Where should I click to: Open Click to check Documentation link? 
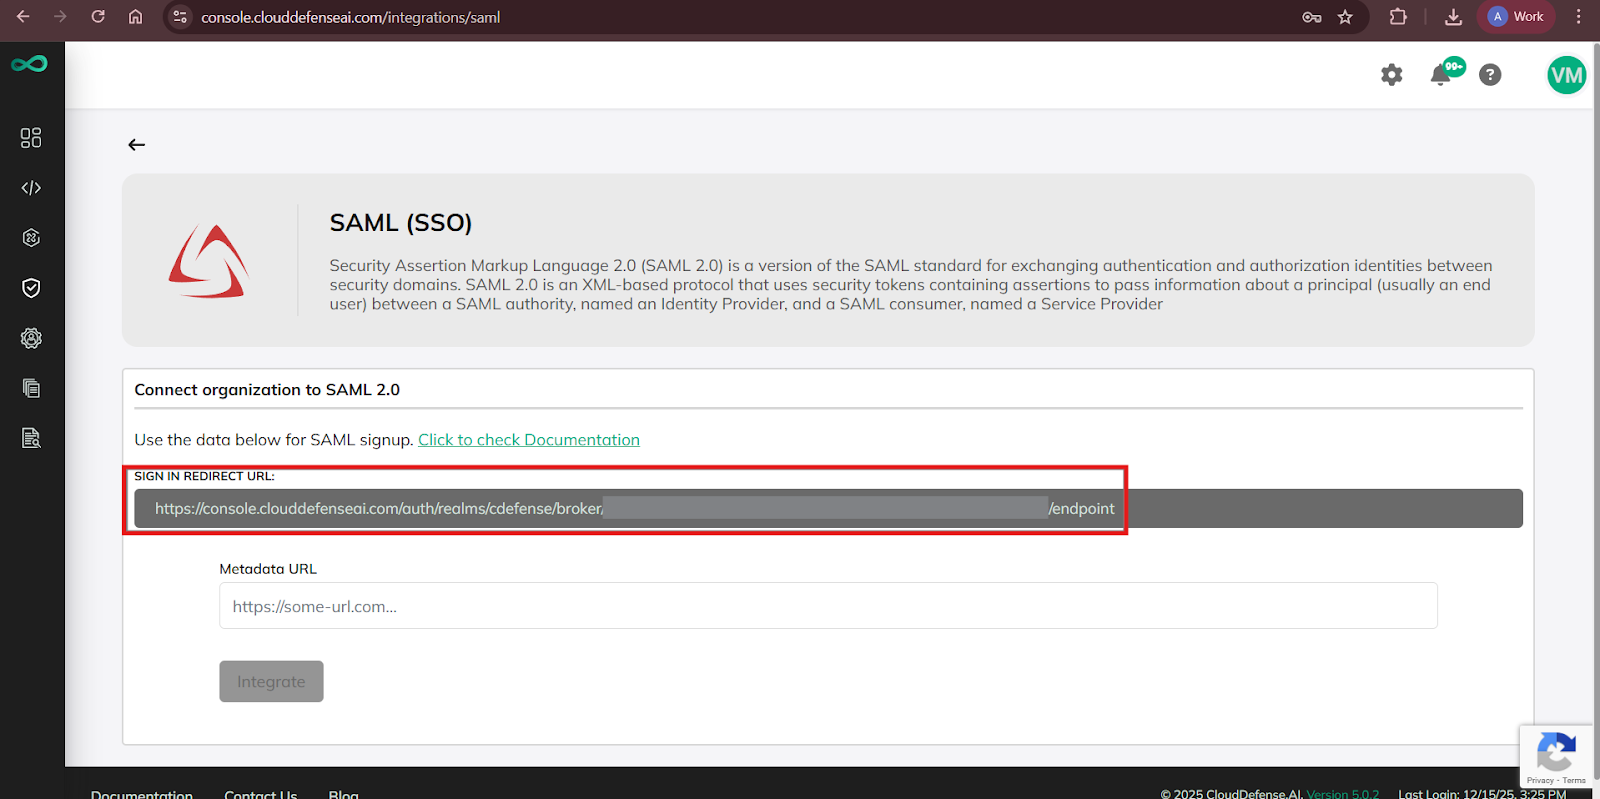pyautogui.click(x=529, y=440)
